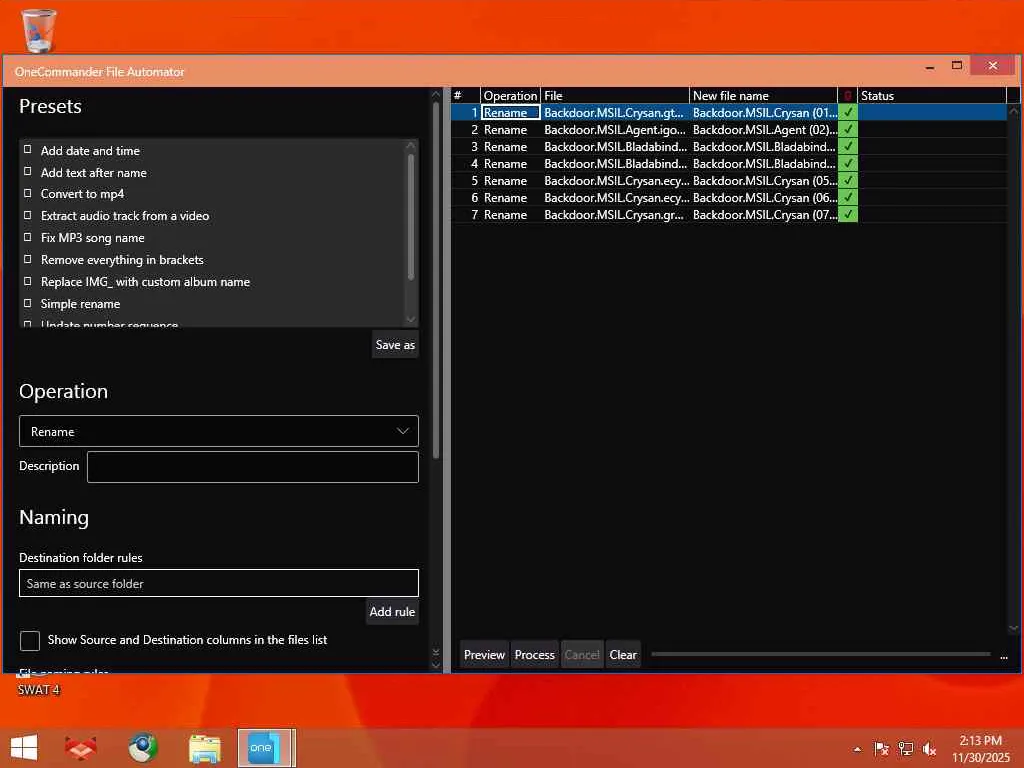Select row 5 new name Backdoor.MSIL.Crysan (05
This screenshot has width=1024, height=768.
pyautogui.click(x=763, y=180)
